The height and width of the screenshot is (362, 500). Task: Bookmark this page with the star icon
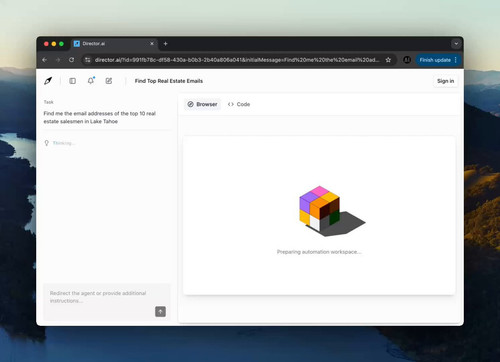[x=388, y=60]
